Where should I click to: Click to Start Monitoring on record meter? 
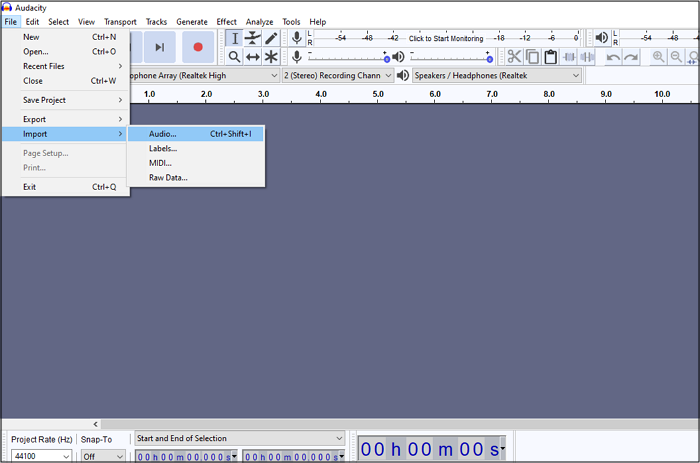click(445, 38)
